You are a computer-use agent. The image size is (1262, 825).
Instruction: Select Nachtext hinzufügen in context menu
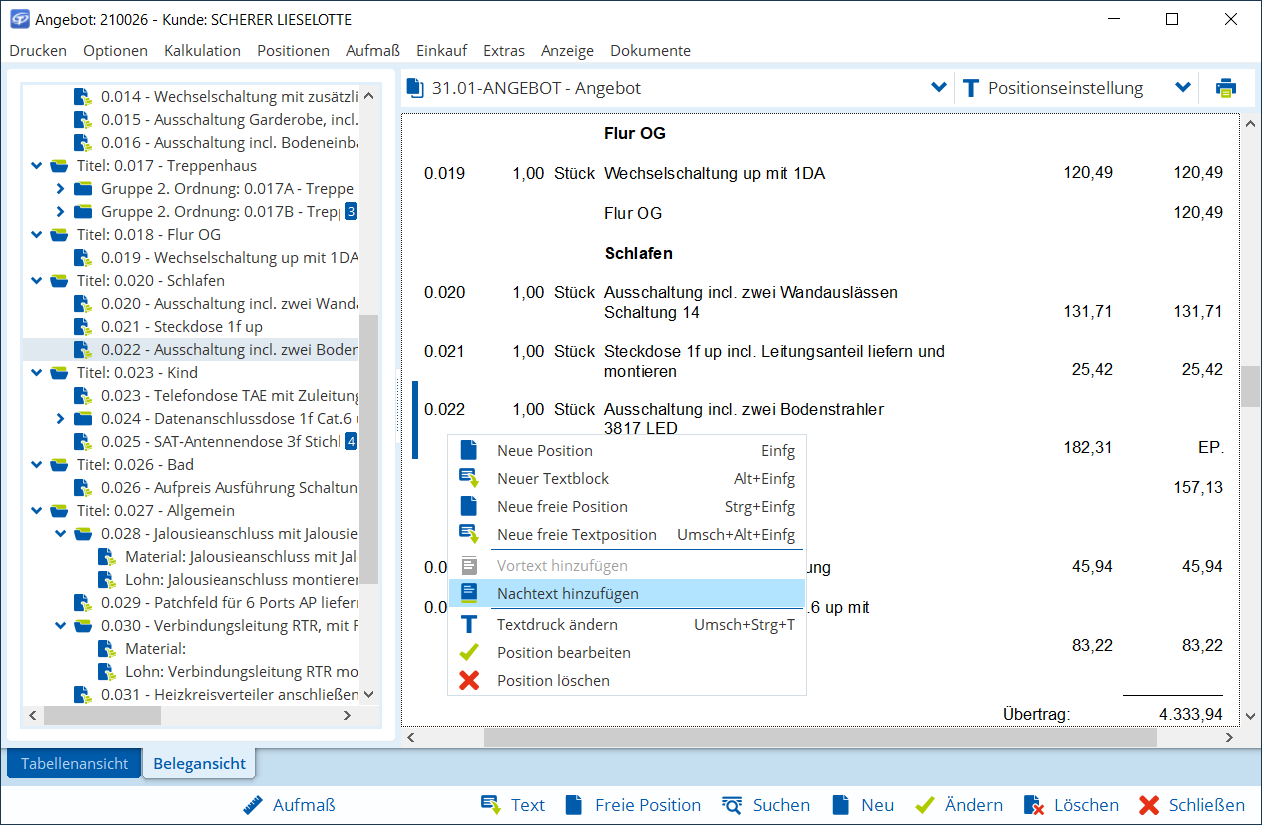click(x=567, y=593)
